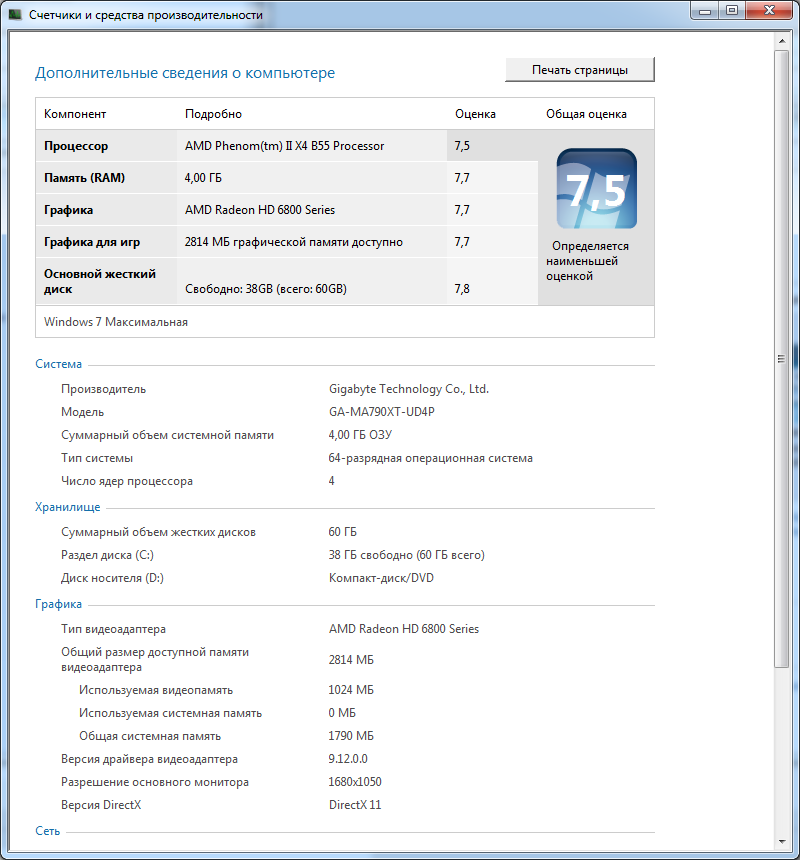This screenshot has height=860, width=800.
Task: Click the scrollbar up arrow
Action: tap(782, 41)
